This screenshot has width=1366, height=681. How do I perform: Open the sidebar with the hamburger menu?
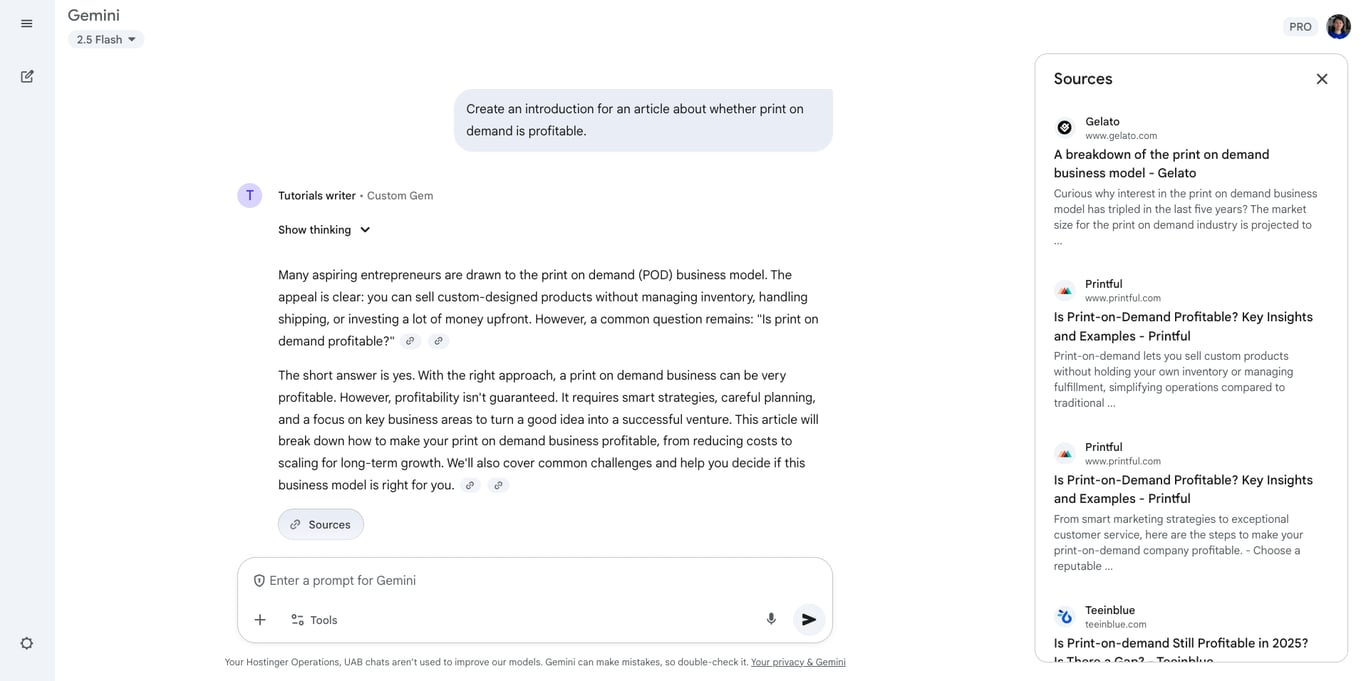(26, 23)
